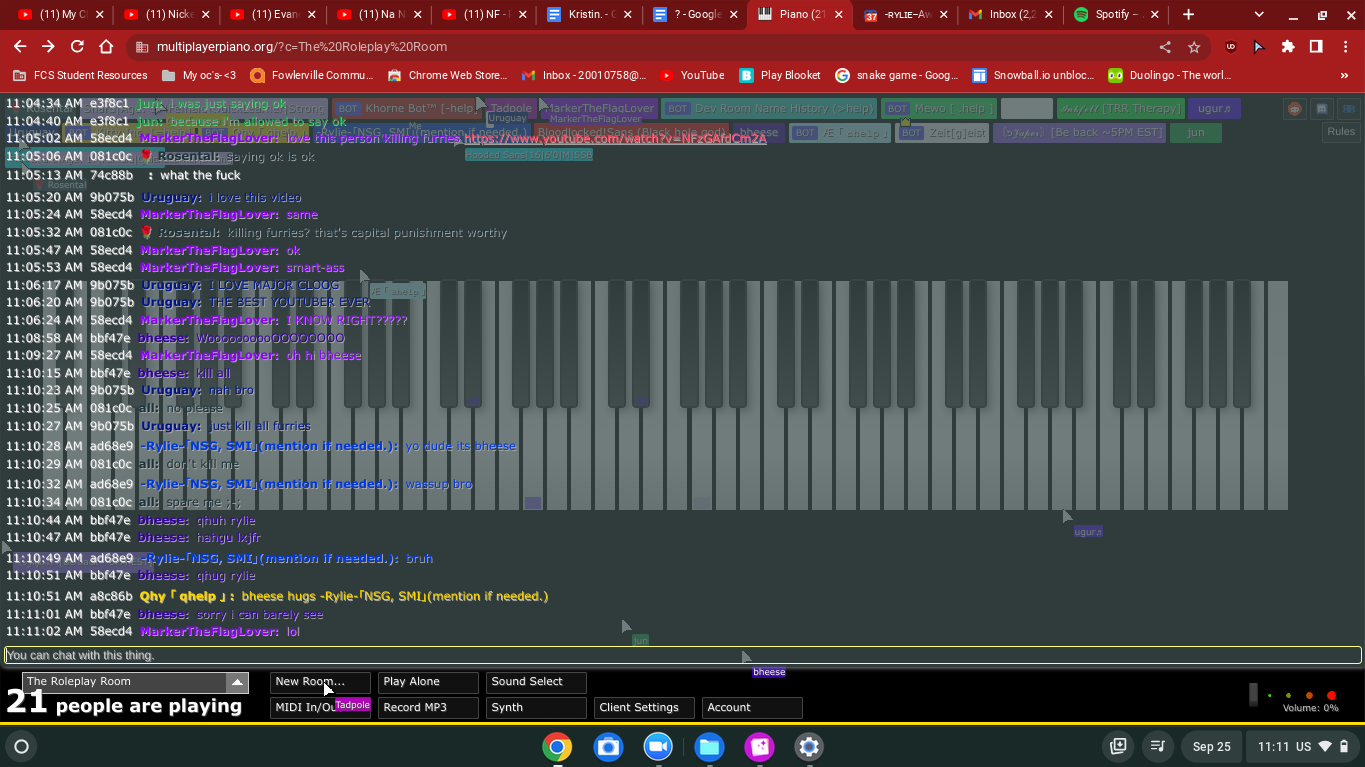Open the Files app in the shelf
Screen dimensions: 1365x767
coord(709,747)
